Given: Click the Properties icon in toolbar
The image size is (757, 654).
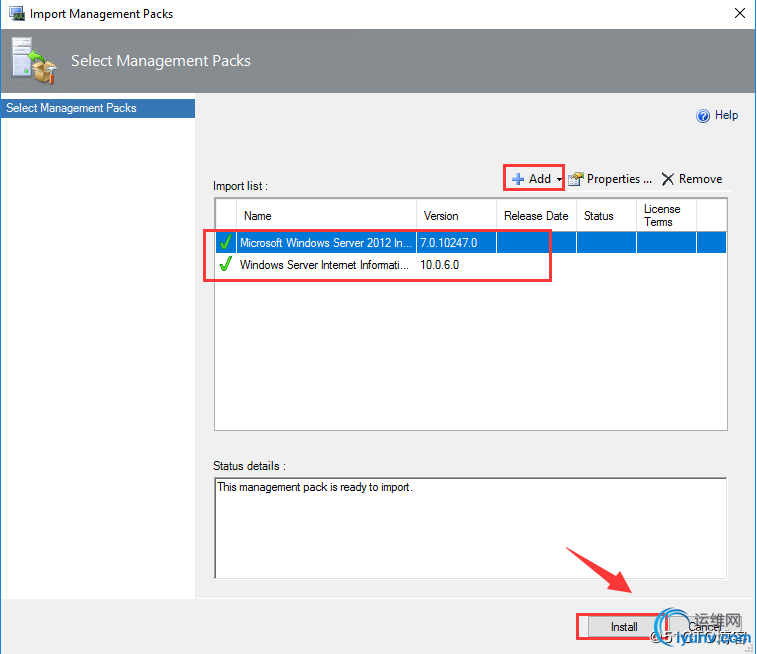Looking at the screenshot, I should point(575,179).
